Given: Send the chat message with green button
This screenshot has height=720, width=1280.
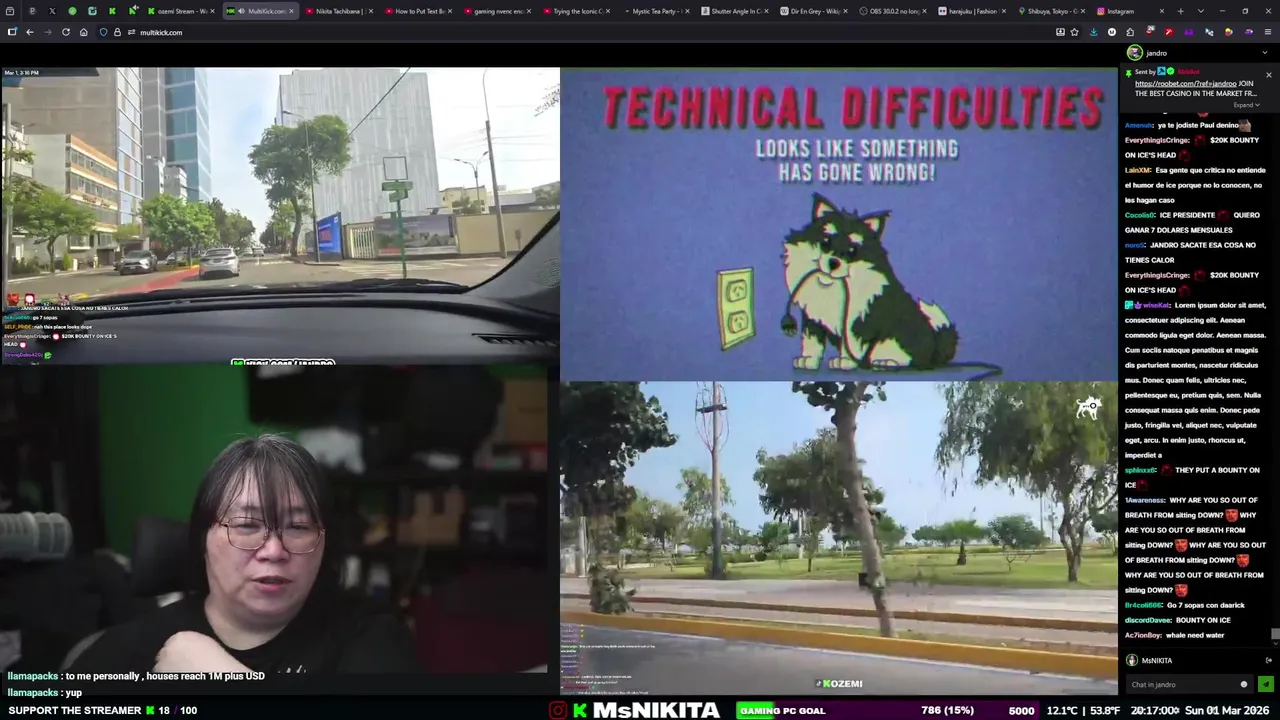Looking at the screenshot, I should click(1265, 684).
